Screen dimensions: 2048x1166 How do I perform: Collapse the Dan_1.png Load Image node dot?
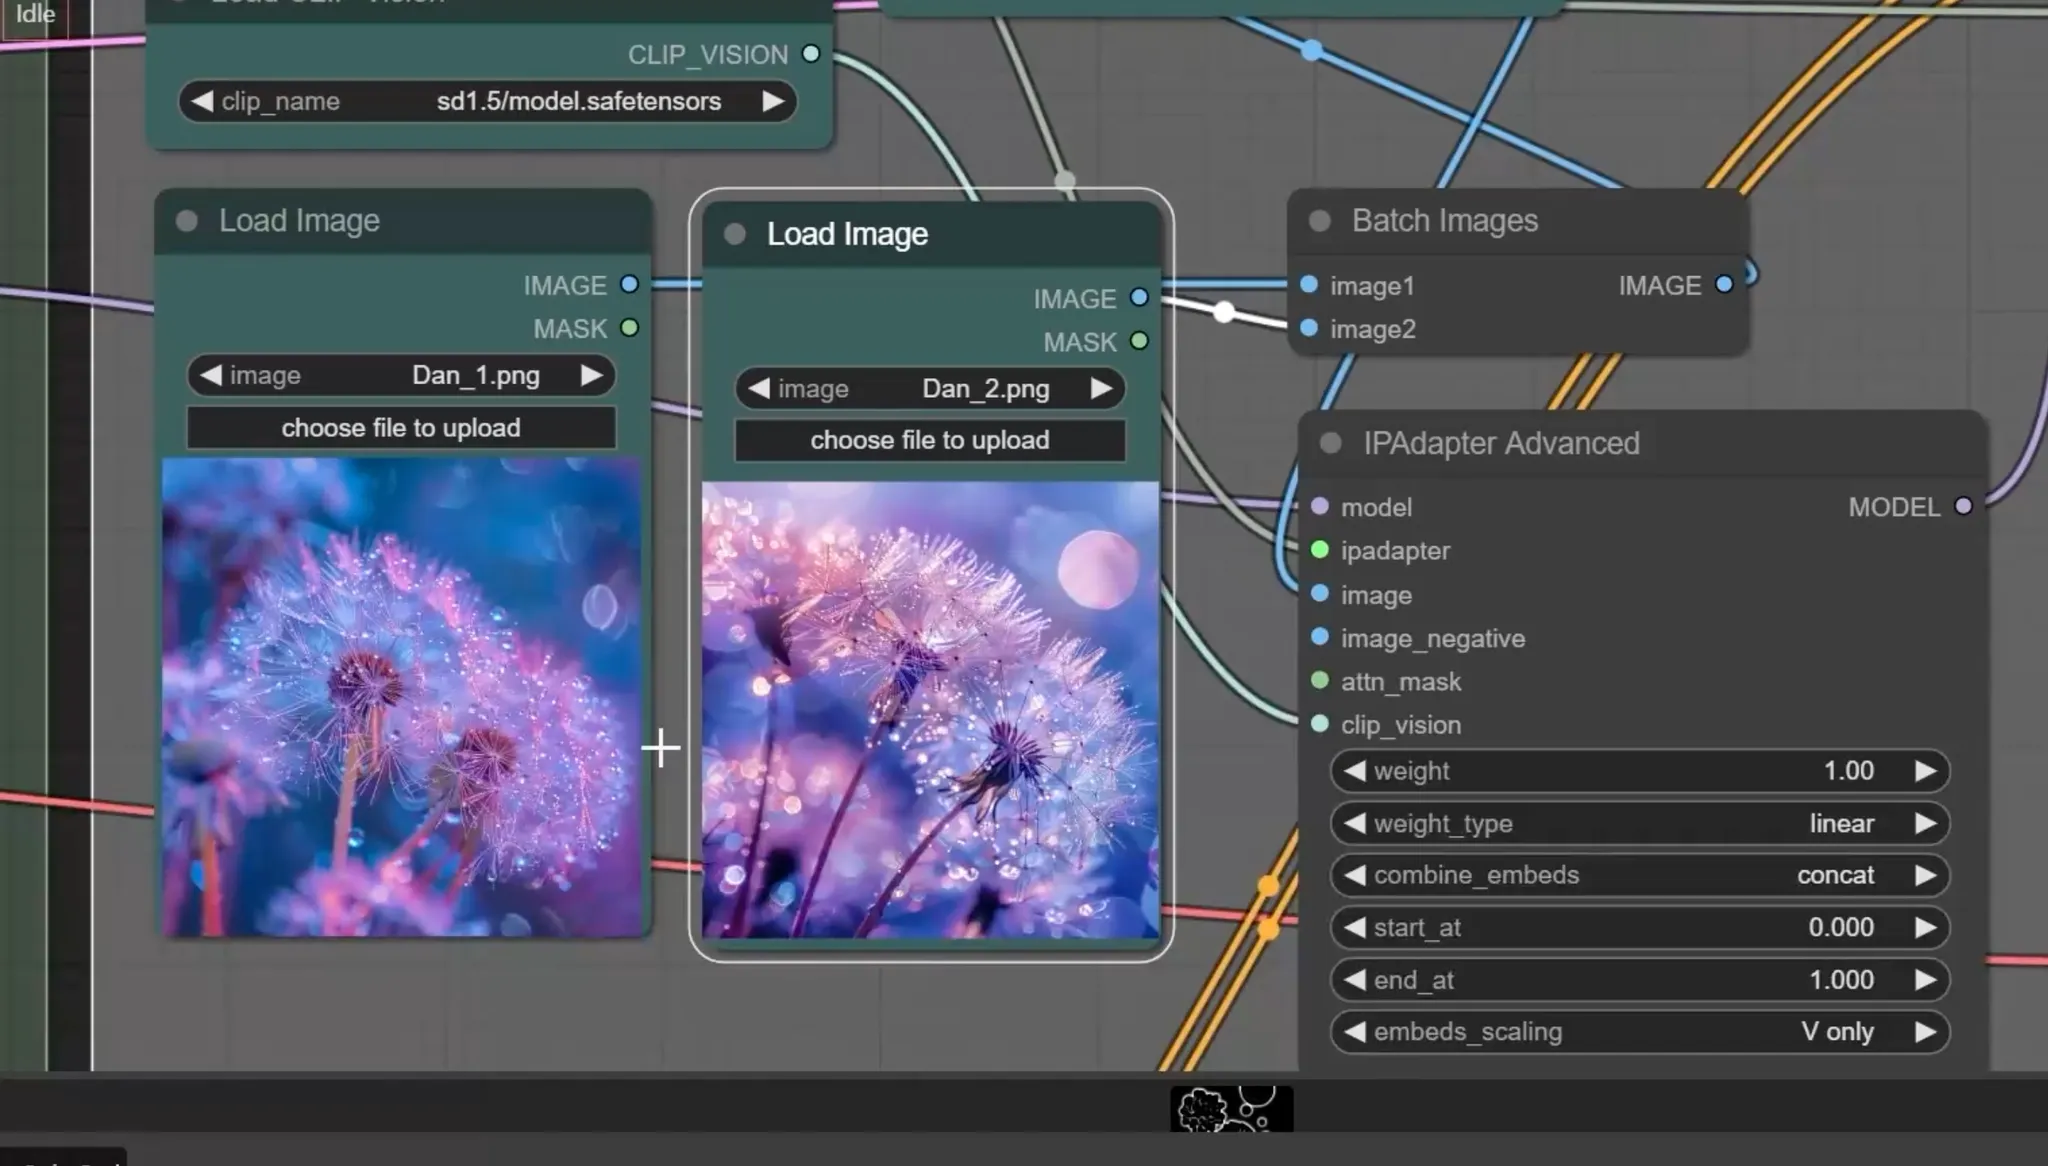pyautogui.click(x=187, y=221)
